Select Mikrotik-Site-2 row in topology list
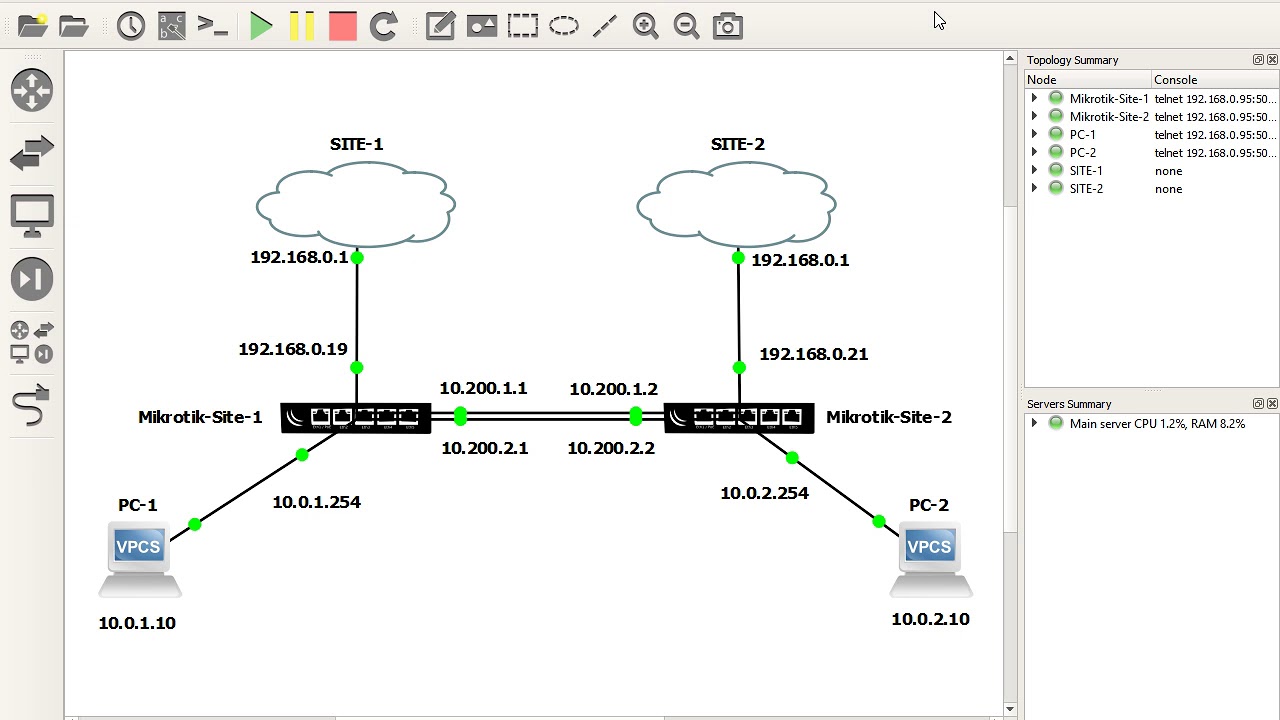This screenshot has width=1280, height=720. pyautogui.click(x=1152, y=117)
